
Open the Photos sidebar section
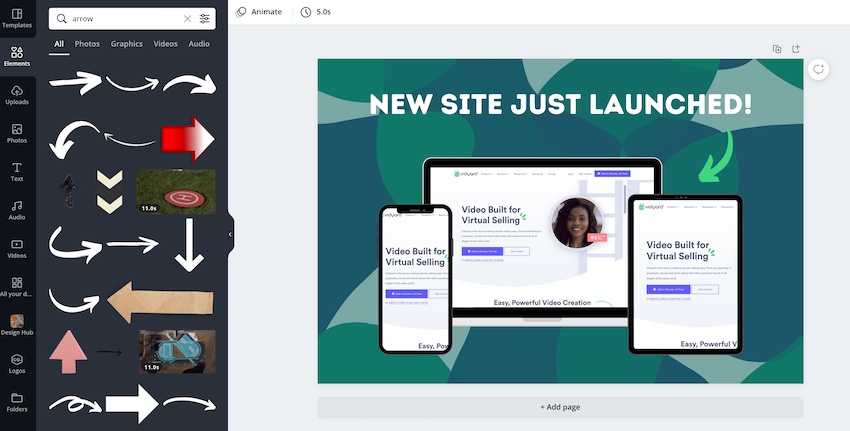(17, 133)
